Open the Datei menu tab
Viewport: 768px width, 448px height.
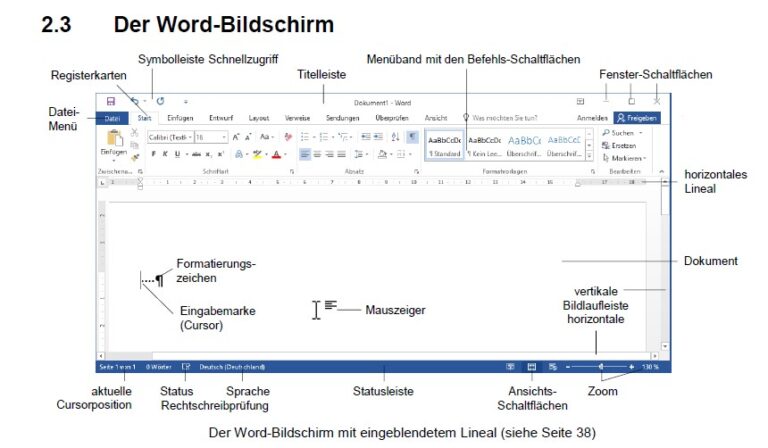point(112,118)
